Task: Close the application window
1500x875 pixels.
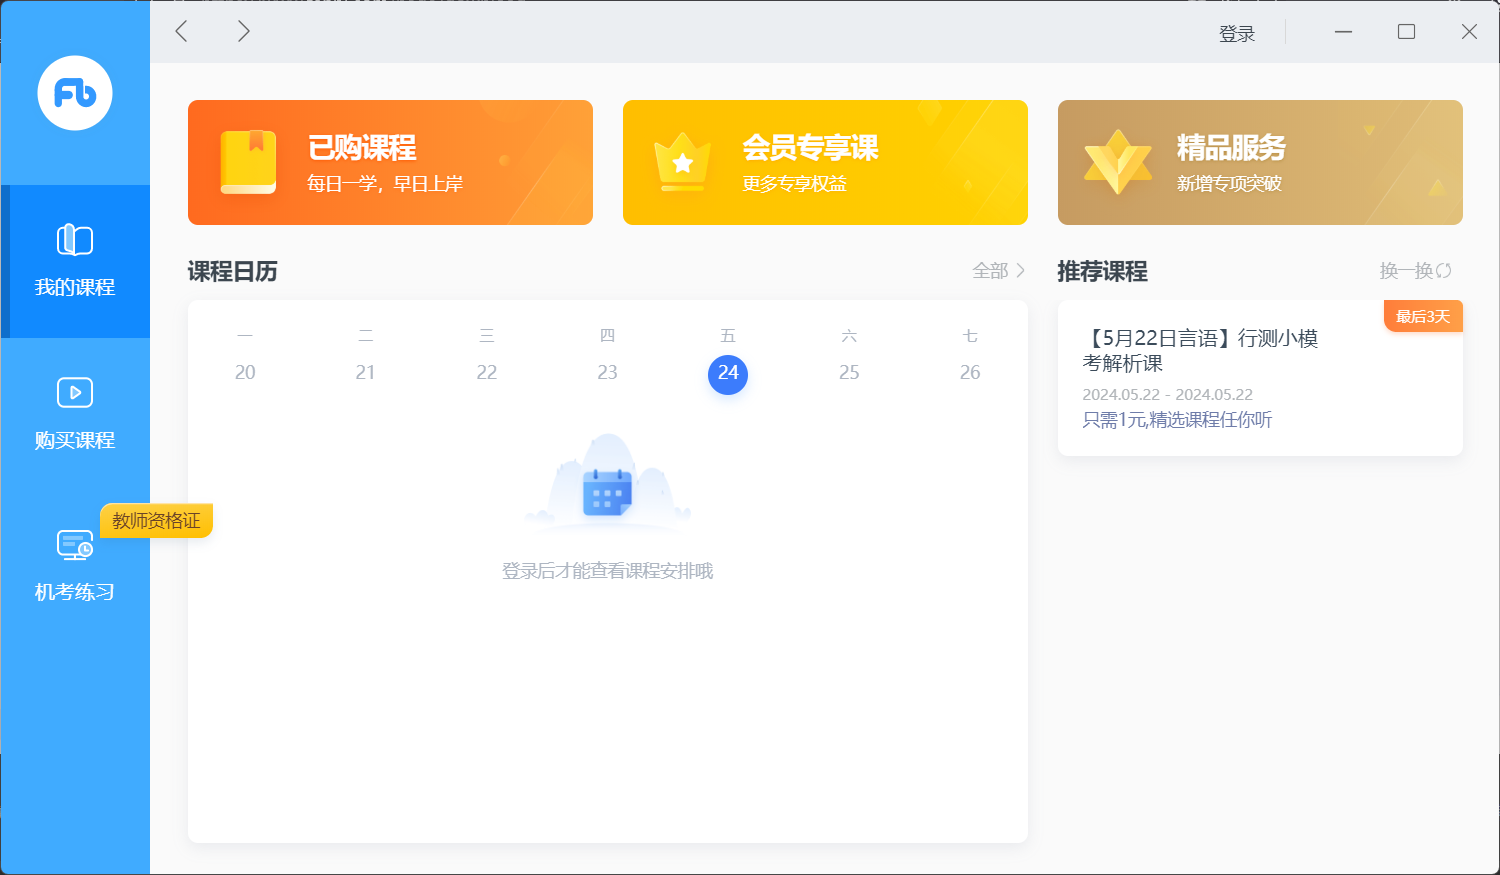Action: point(1469,32)
